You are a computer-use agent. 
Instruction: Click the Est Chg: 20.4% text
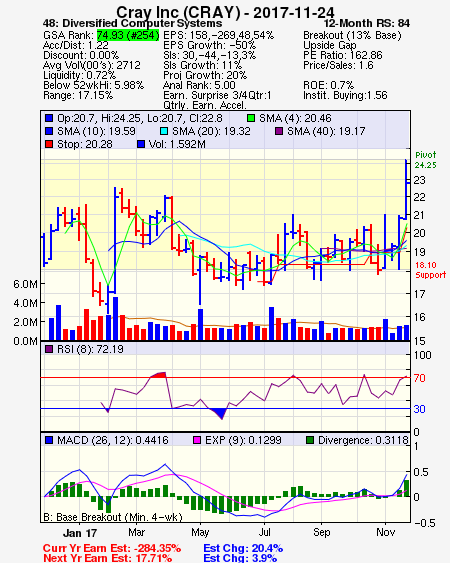243,549
